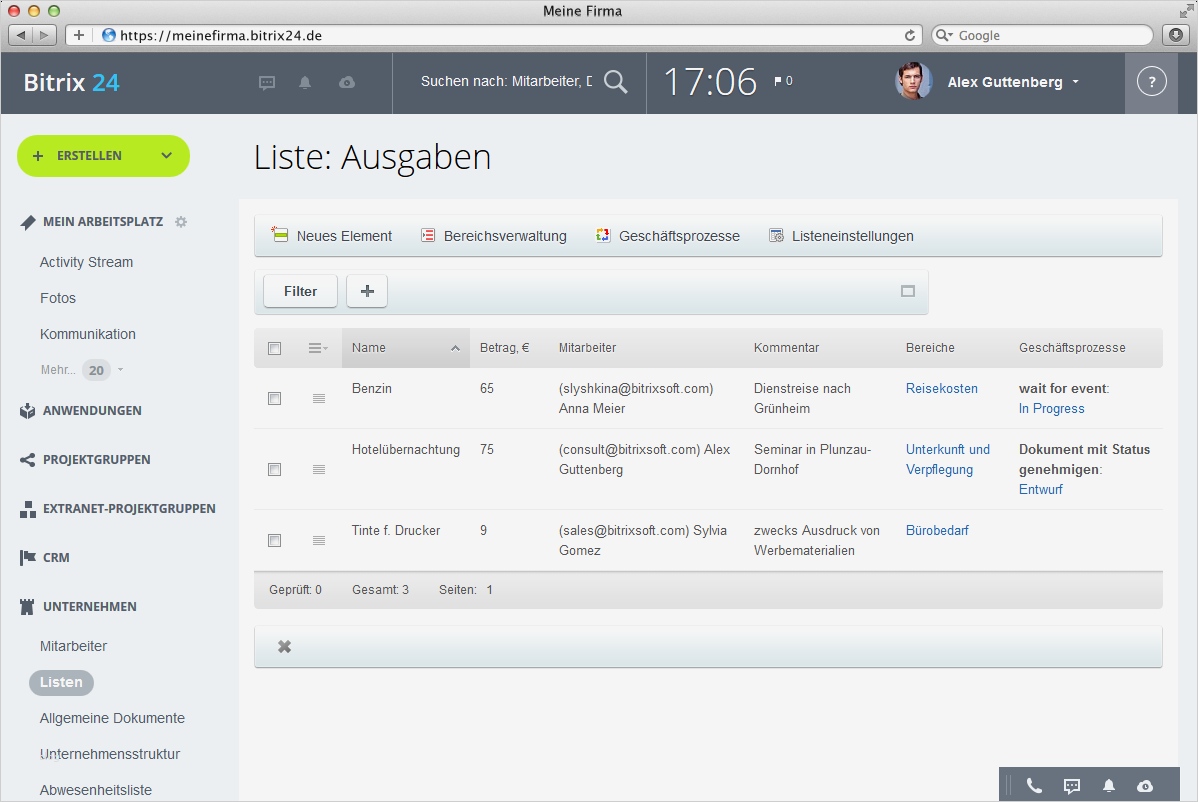This screenshot has width=1198, height=802.
Task: Expand the Extranet-Projektgruppen section
Action: [x=129, y=509]
